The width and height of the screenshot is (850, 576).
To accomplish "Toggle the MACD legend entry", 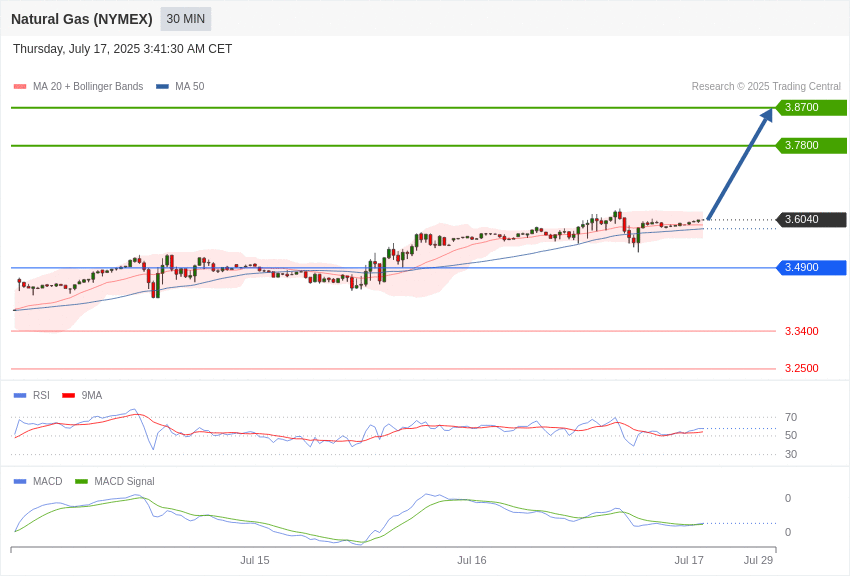I will [x=38, y=481].
